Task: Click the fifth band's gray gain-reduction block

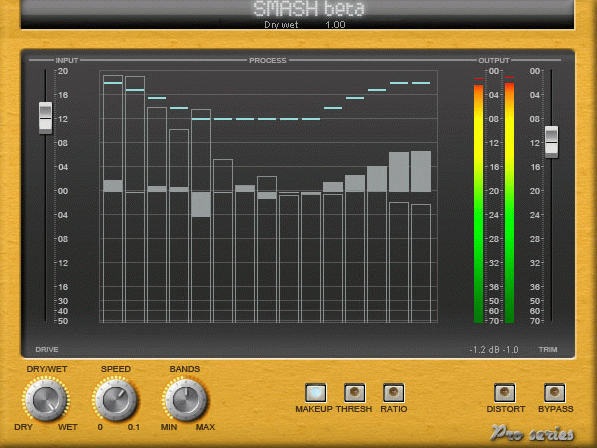Action: pyautogui.click(x=201, y=204)
